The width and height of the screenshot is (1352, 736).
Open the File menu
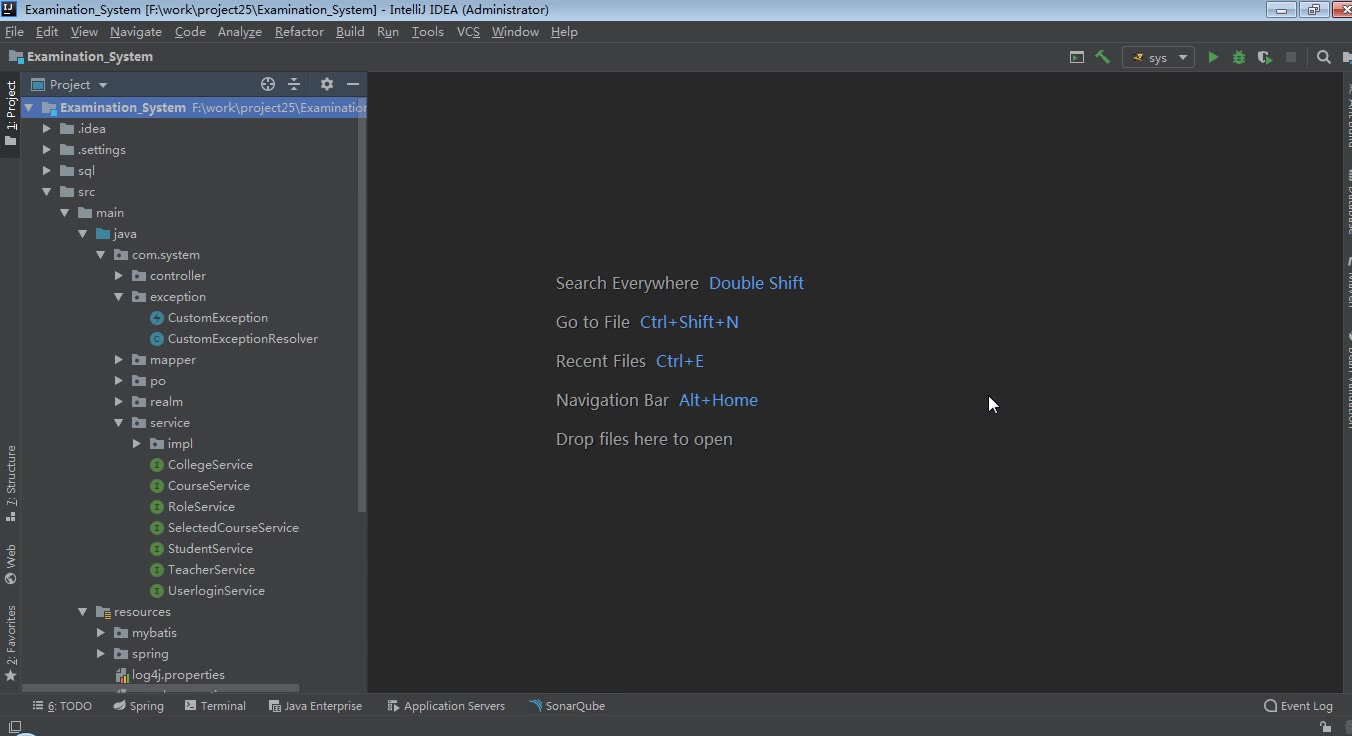tap(14, 32)
